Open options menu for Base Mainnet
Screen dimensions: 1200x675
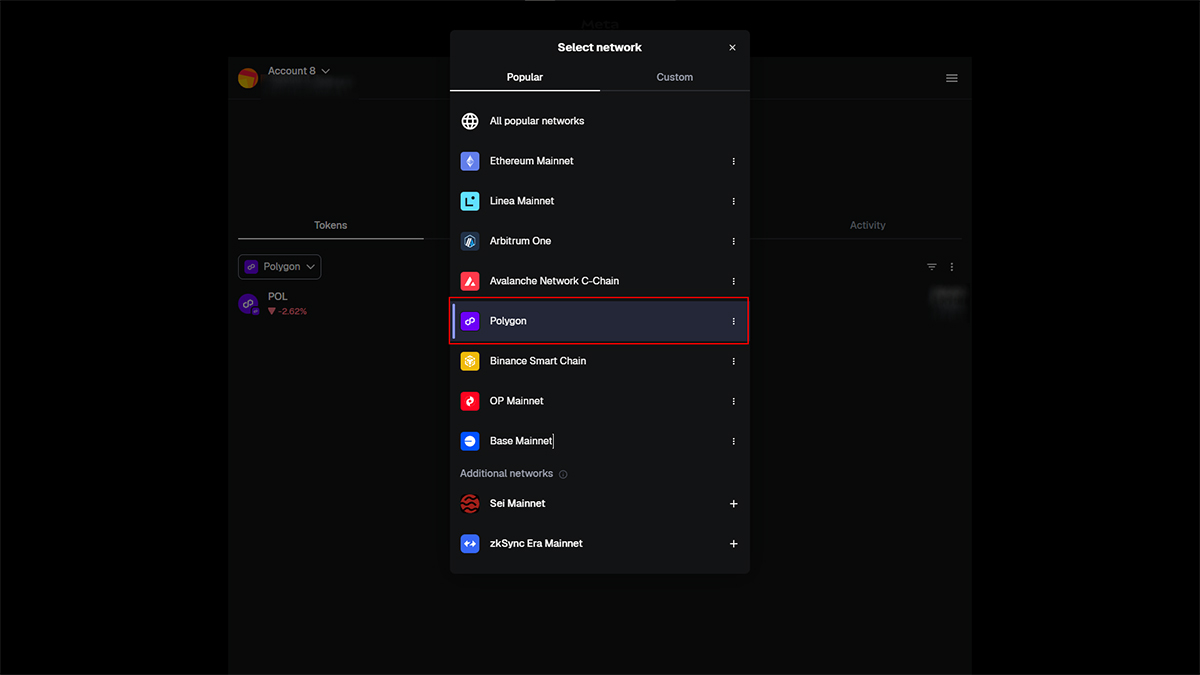(x=733, y=441)
